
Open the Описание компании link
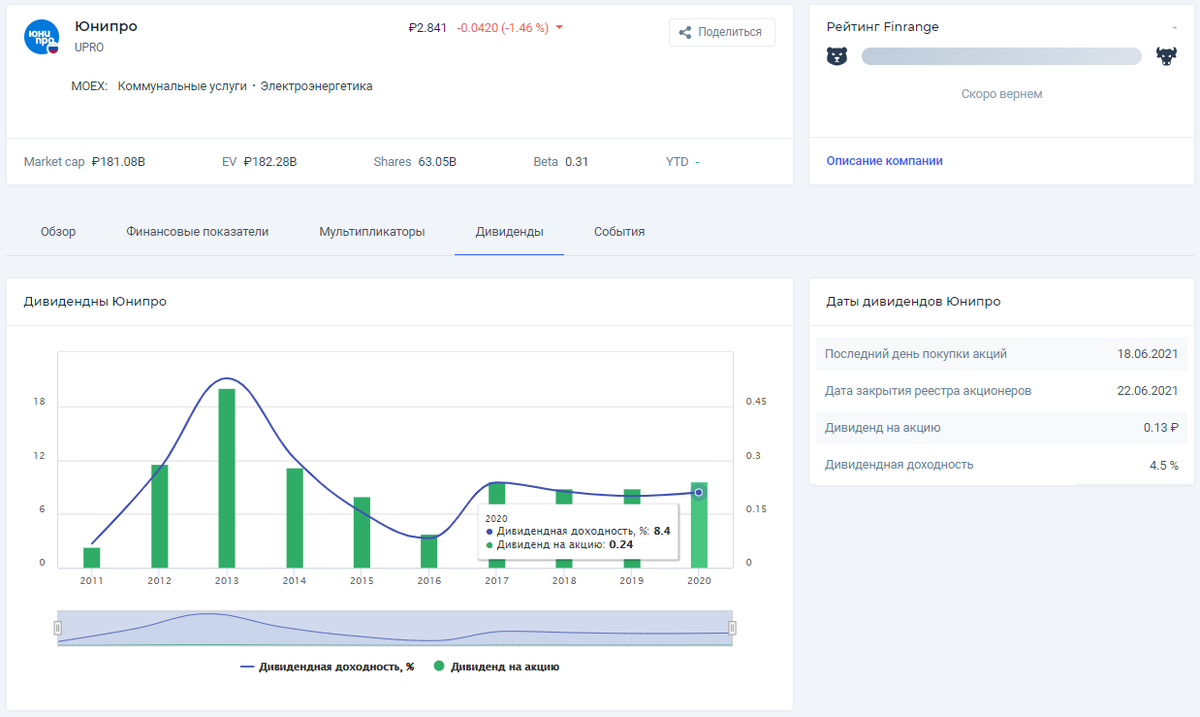click(884, 161)
